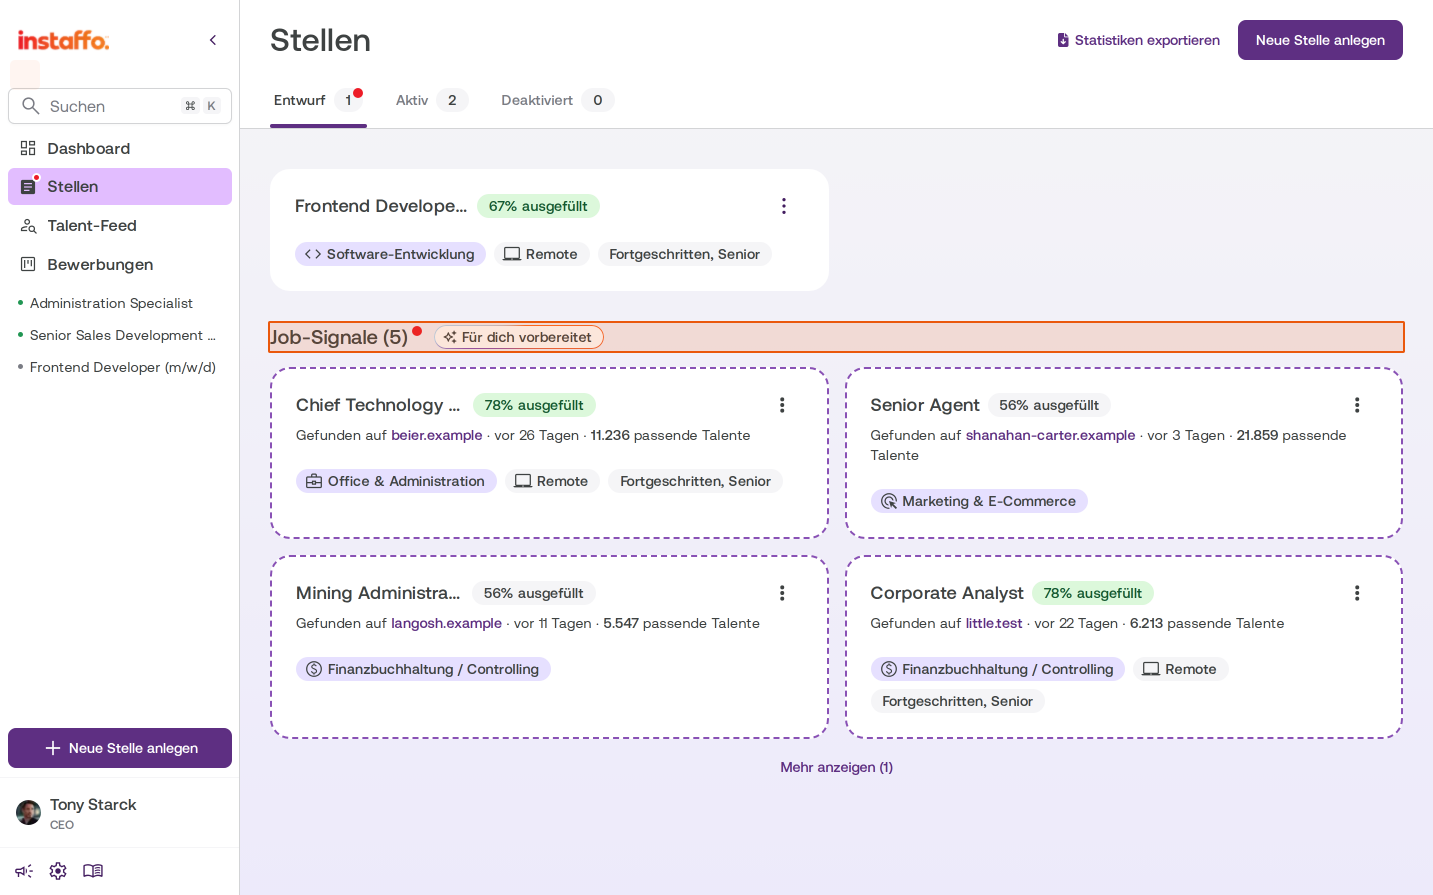Open three-dot menu on Corporate Analyst card

1357,593
